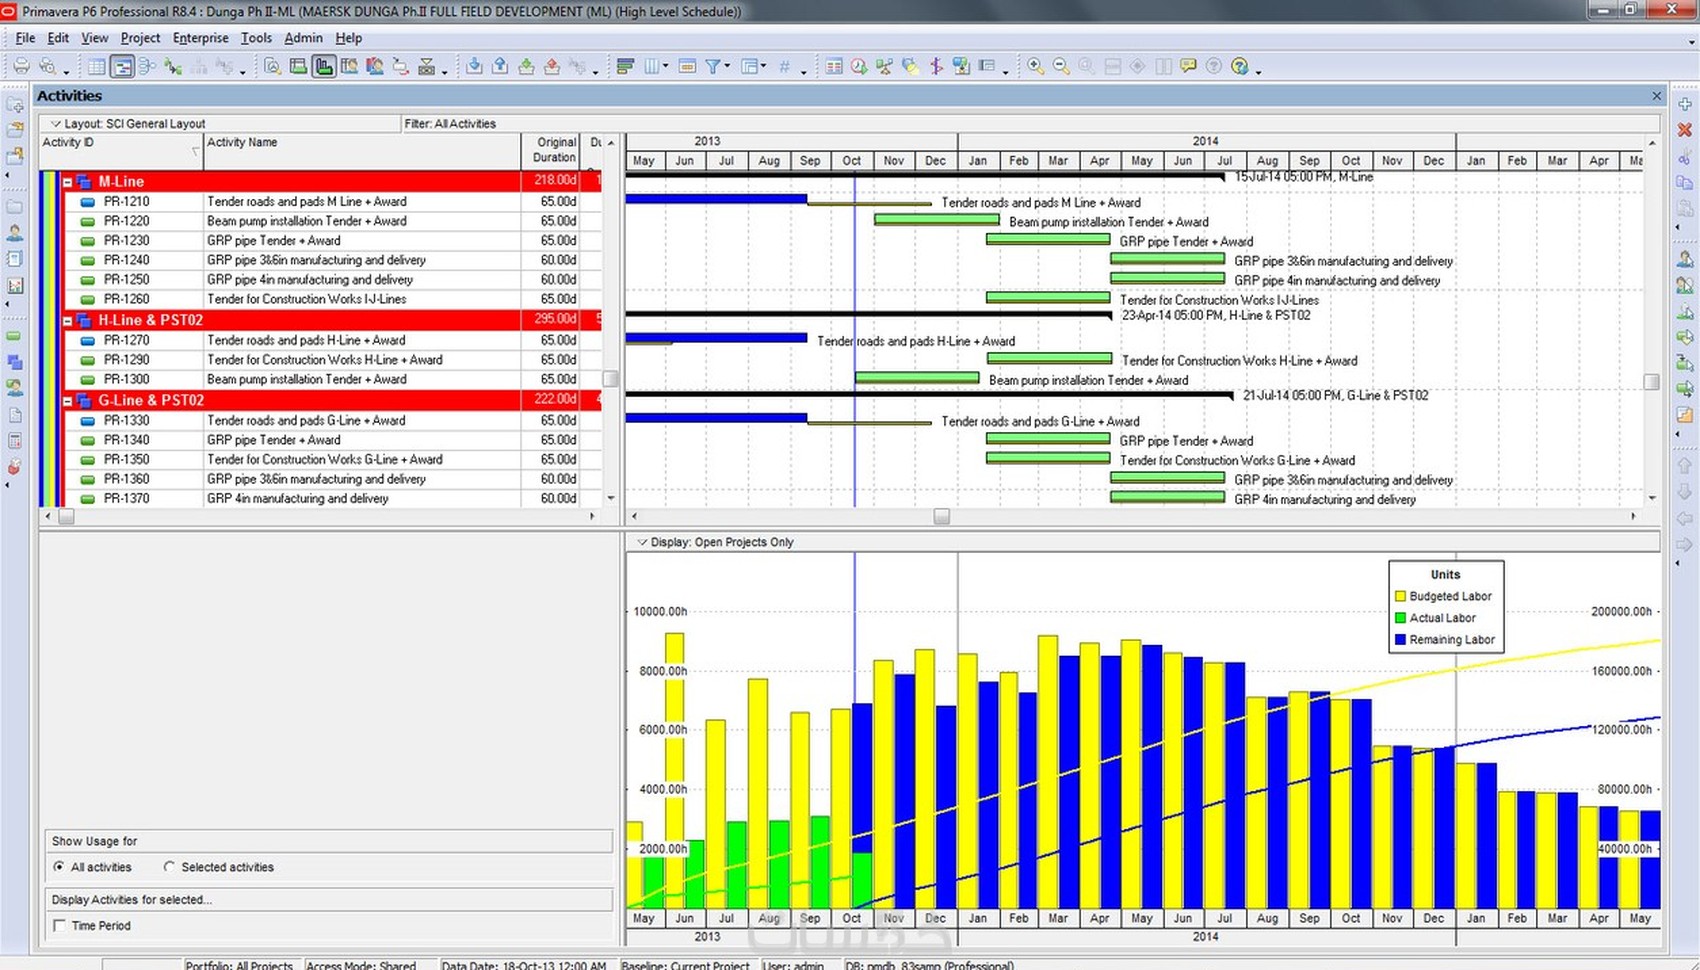Image resolution: width=1700 pixels, height=970 pixels.
Task: Click the activity table vertical scroll thumb
Action: [x=610, y=379]
